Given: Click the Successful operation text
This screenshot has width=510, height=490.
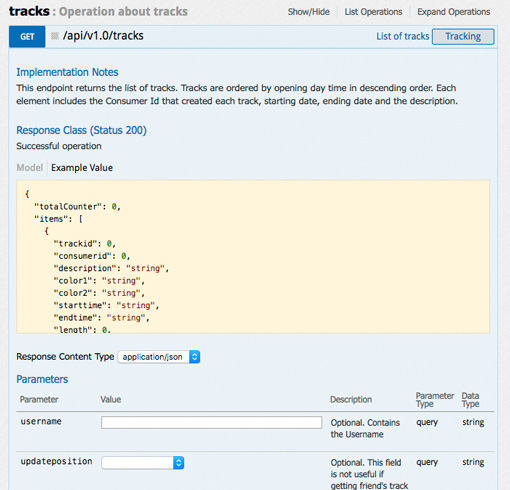Looking at the screenshot, I should point(59,146).
